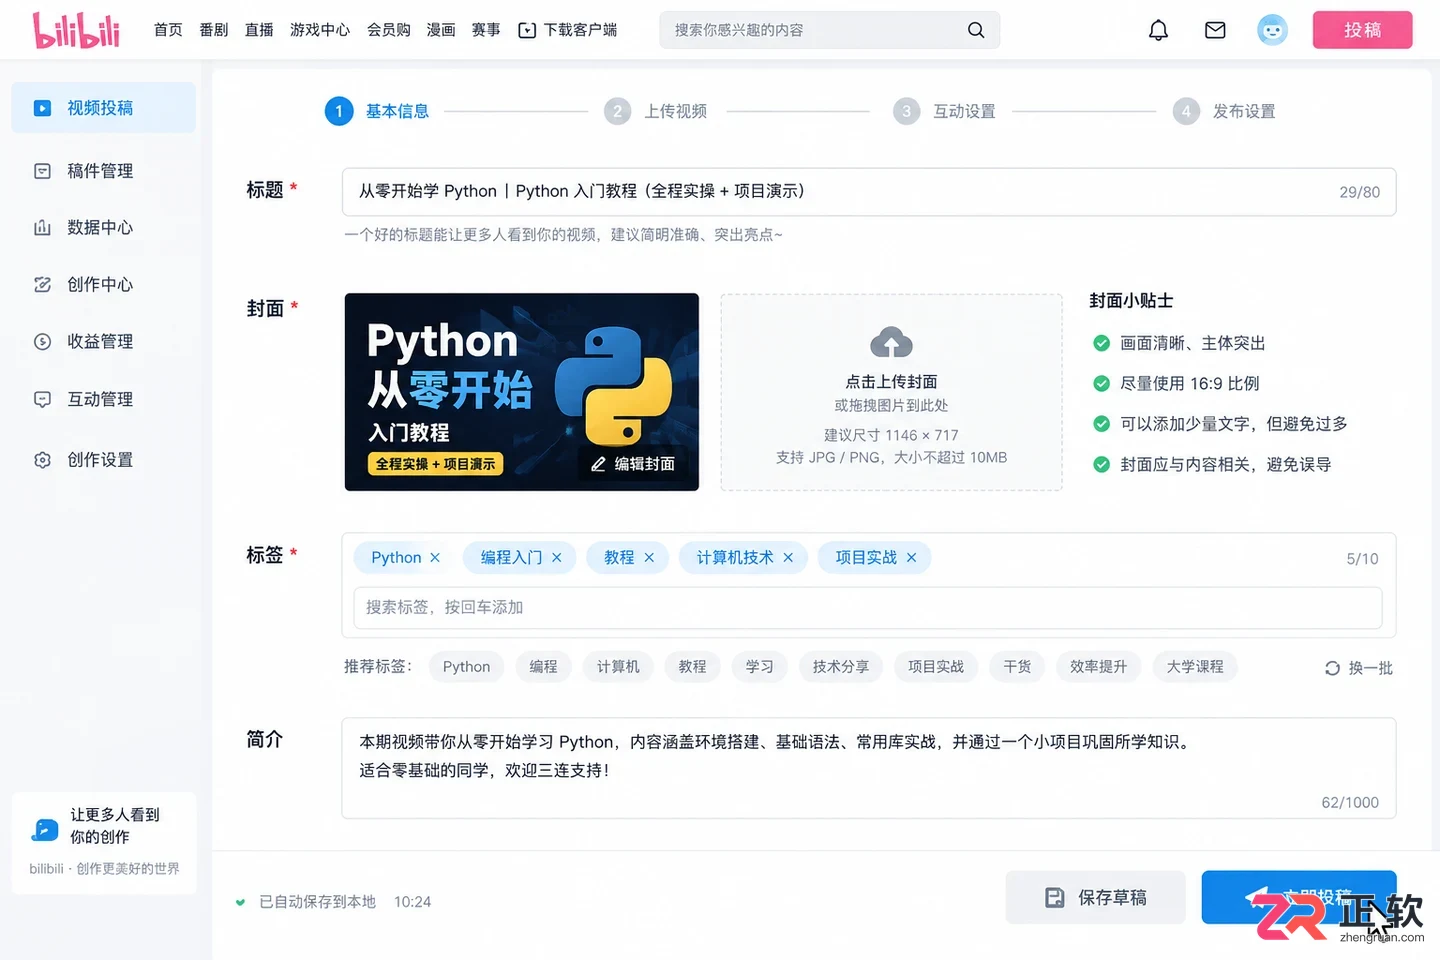Click the bilibili logo
1440x960 pixels.
tap(76, 30)
